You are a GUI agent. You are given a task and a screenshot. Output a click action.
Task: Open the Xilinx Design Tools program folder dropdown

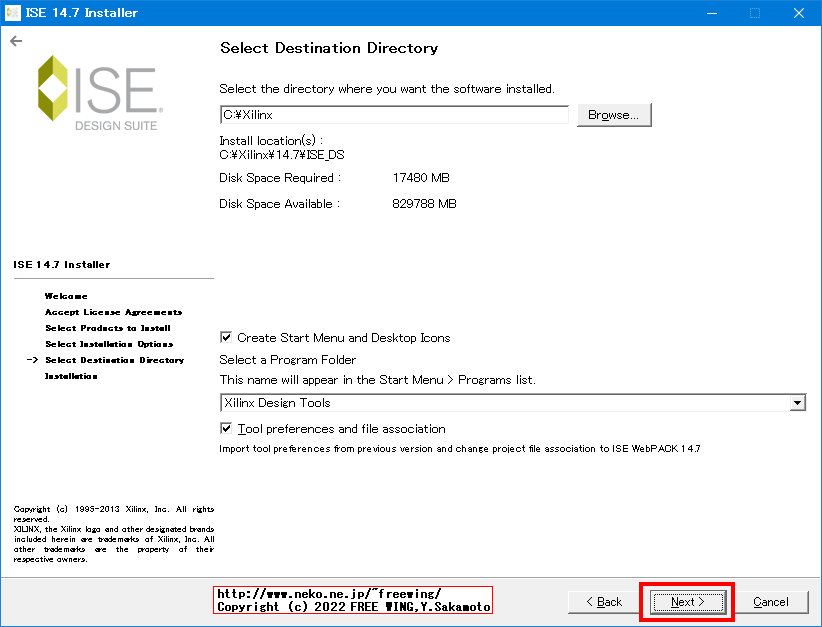[797, 403]
